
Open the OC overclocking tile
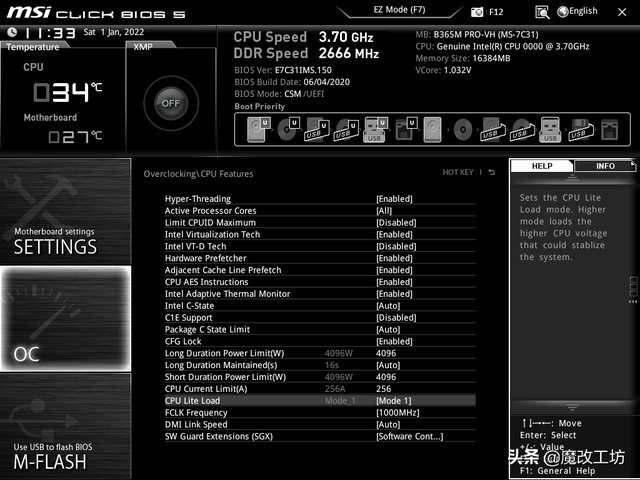(65, 319)
